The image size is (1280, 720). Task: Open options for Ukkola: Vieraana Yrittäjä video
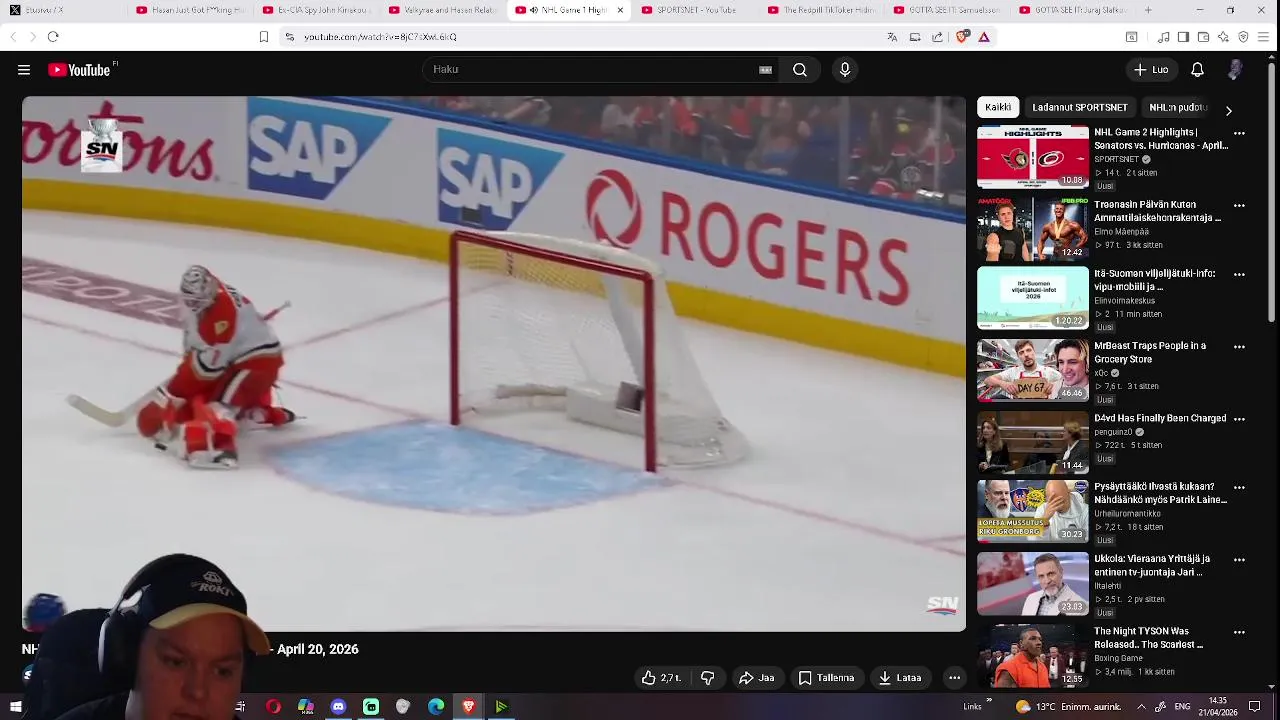pyautogui.click(x=1239, y=560)
